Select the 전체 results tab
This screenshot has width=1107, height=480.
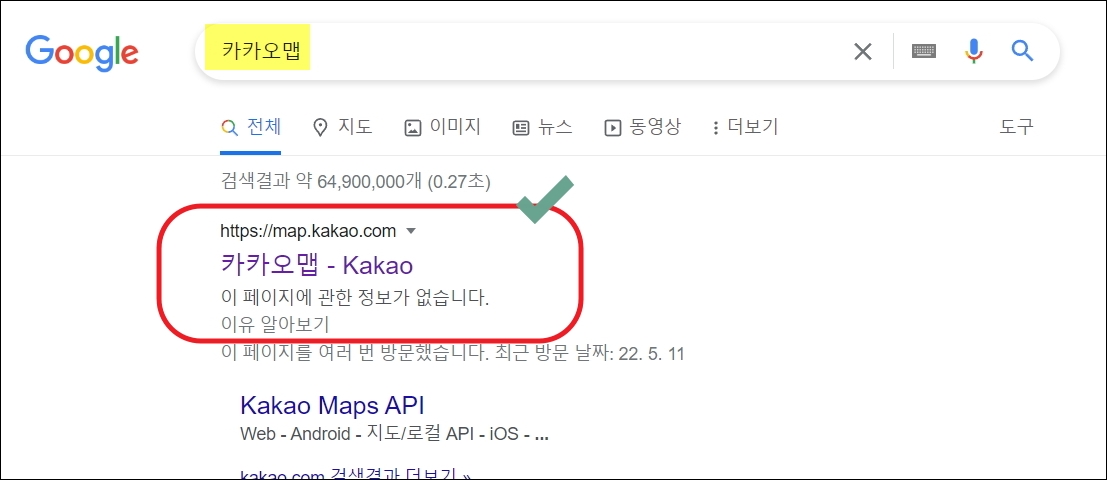[x=251, y=127]
